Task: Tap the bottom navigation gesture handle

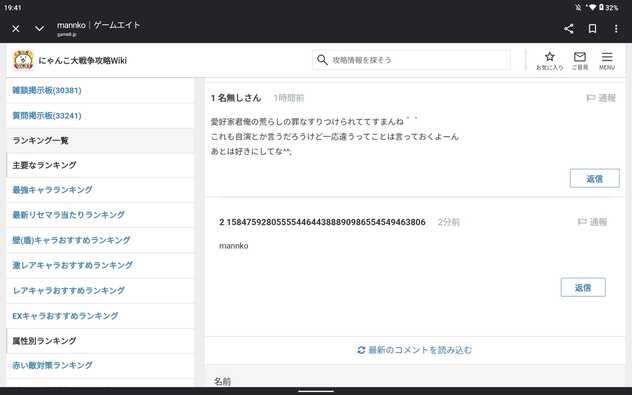Action: coord(316,391)
